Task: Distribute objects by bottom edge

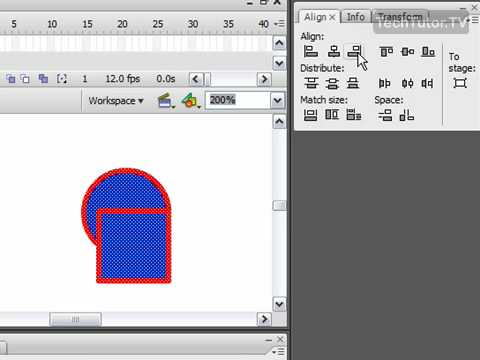Action: click(x=353, y=83)
